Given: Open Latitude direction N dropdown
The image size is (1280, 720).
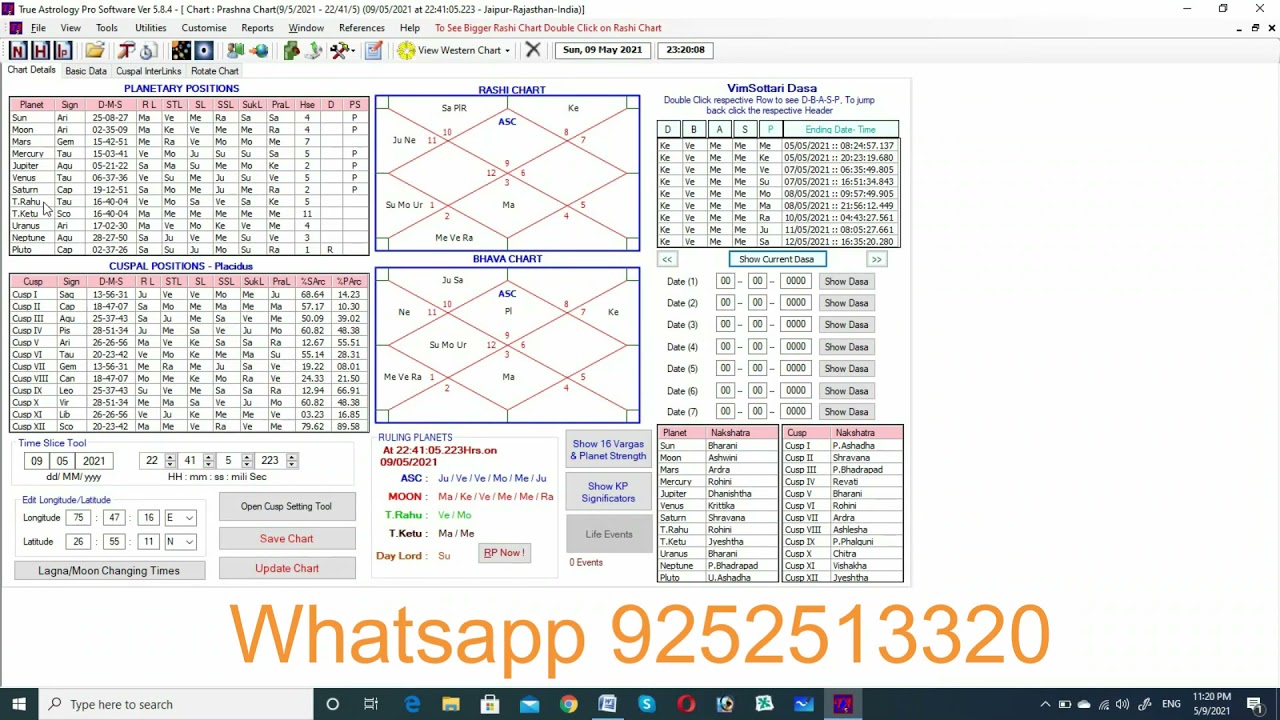Looking at the screenshot, I should tap(181, 541).
